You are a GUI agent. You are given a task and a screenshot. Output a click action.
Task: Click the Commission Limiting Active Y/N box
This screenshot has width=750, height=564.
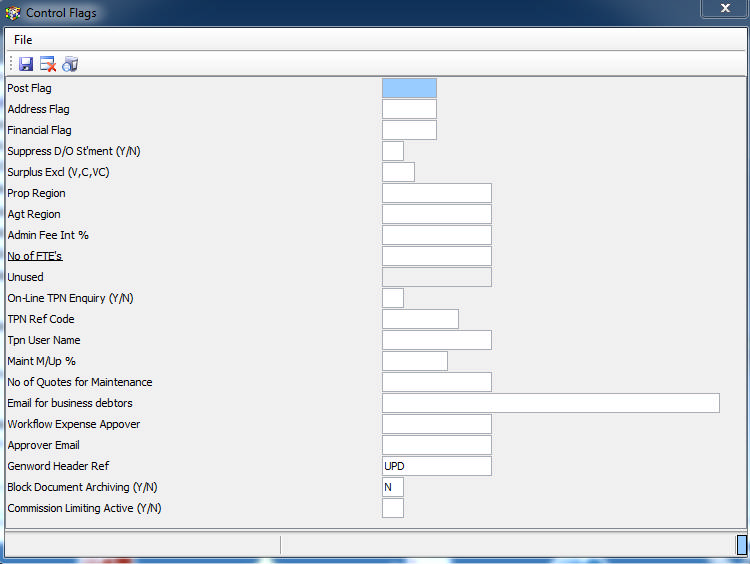(x=393, y=508)
